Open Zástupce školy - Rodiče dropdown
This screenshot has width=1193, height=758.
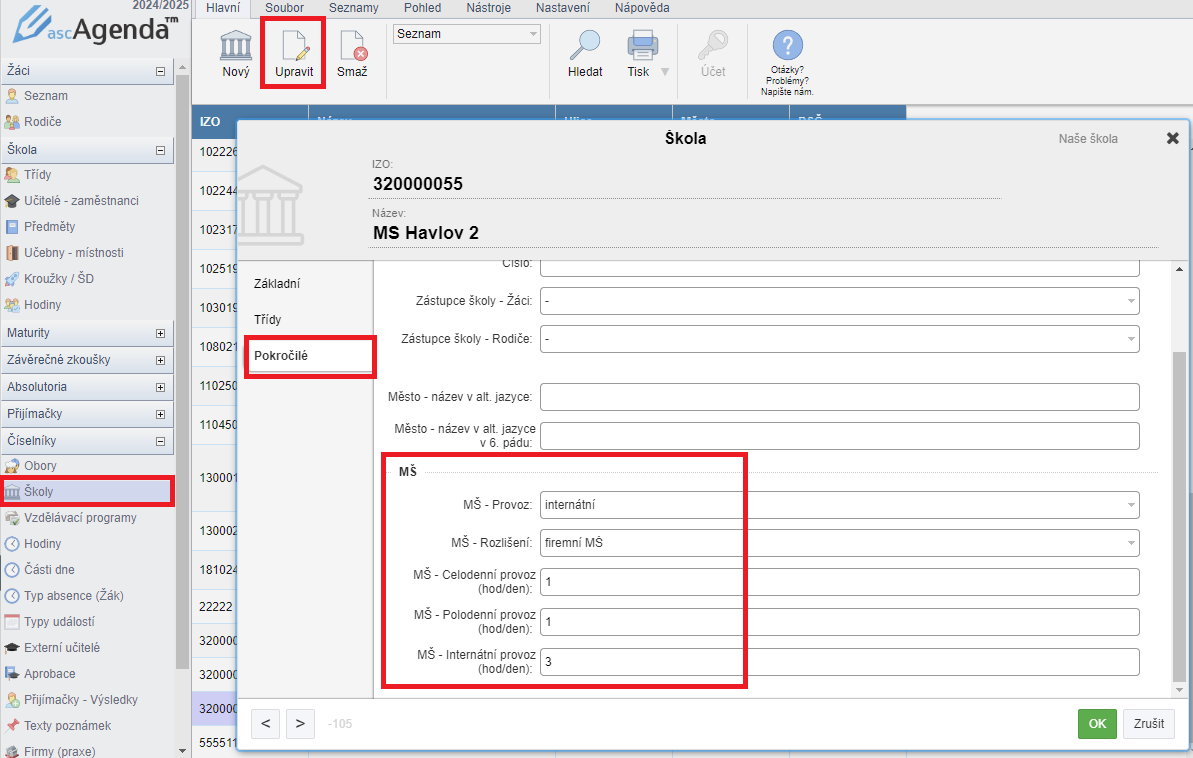(839, 339)
